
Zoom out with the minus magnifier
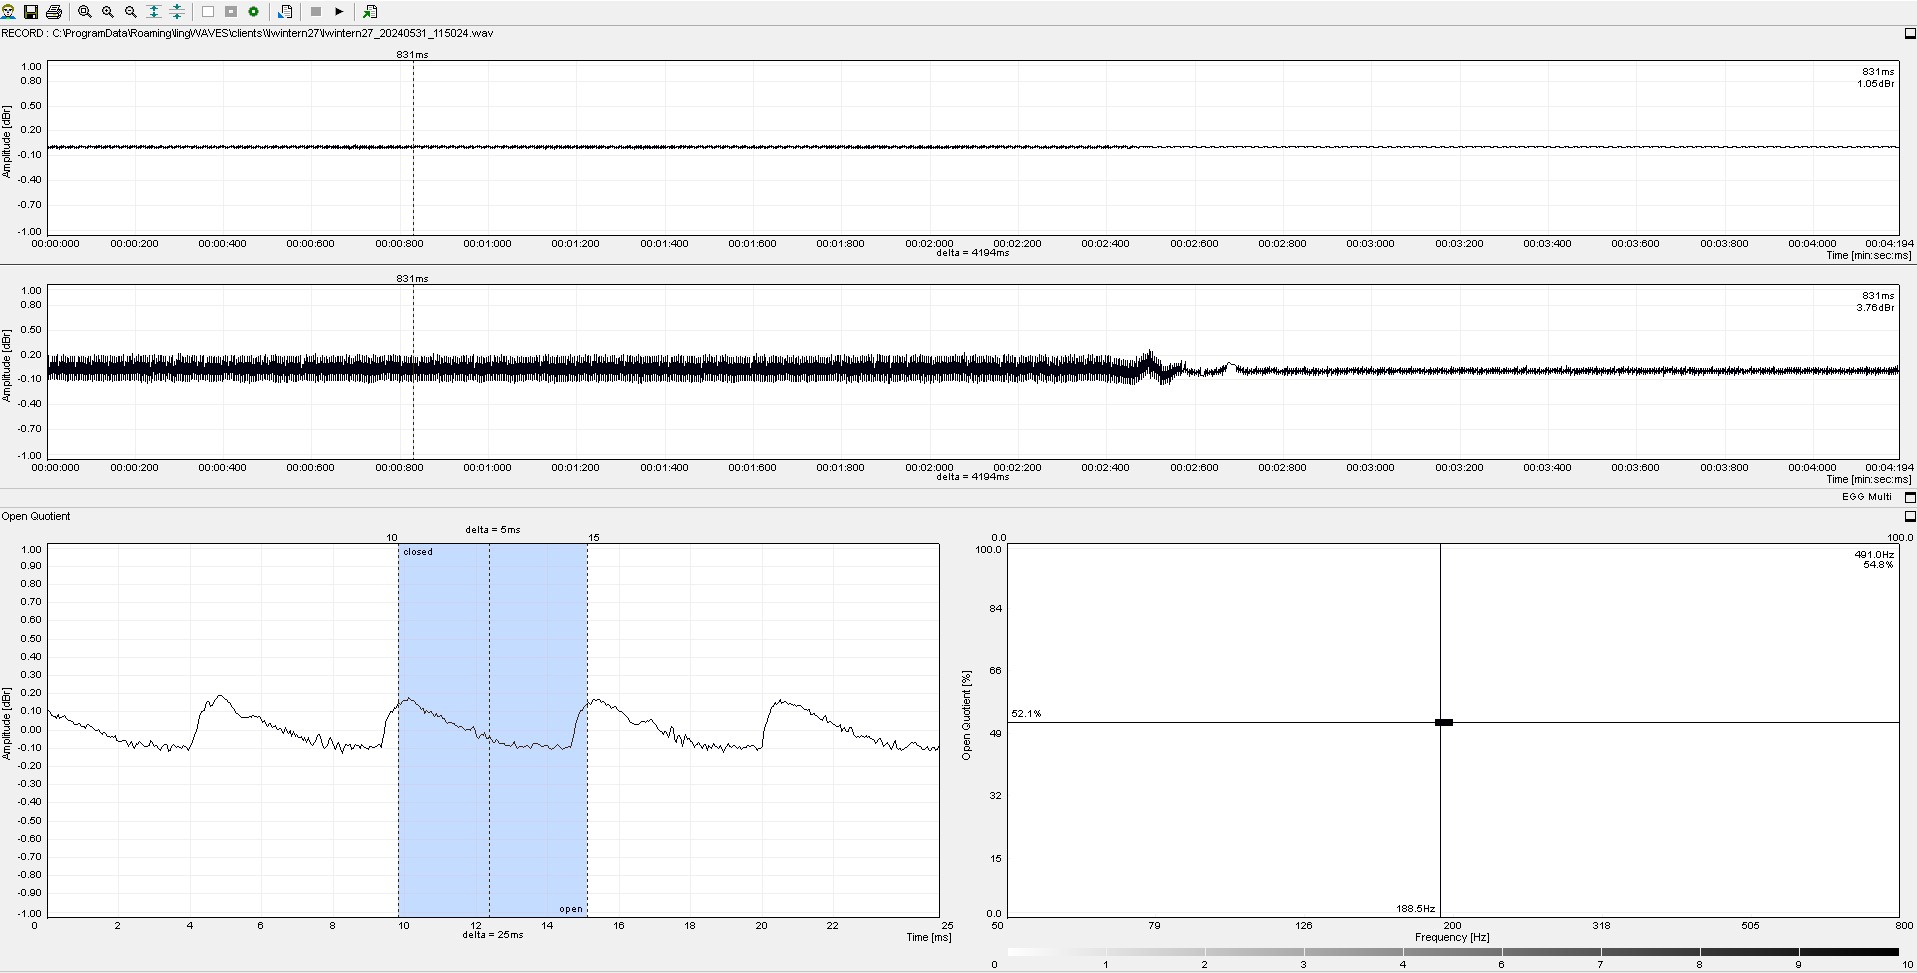coord(131,12)
